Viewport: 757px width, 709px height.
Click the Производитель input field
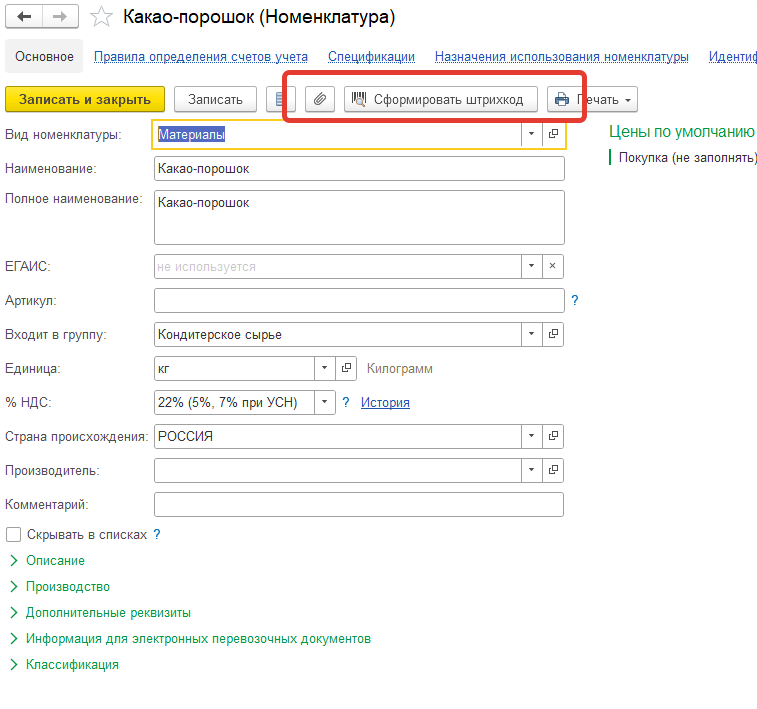(x=338, y=470)
